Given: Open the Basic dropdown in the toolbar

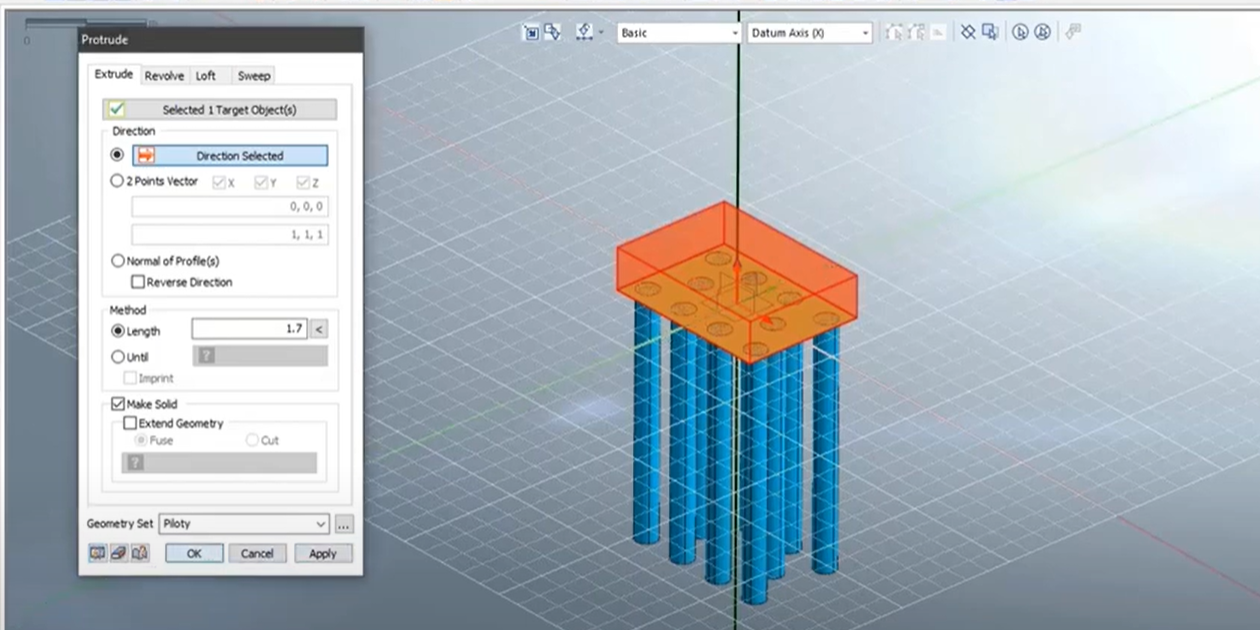Looking at the screenshot, I should click(677, 33).
